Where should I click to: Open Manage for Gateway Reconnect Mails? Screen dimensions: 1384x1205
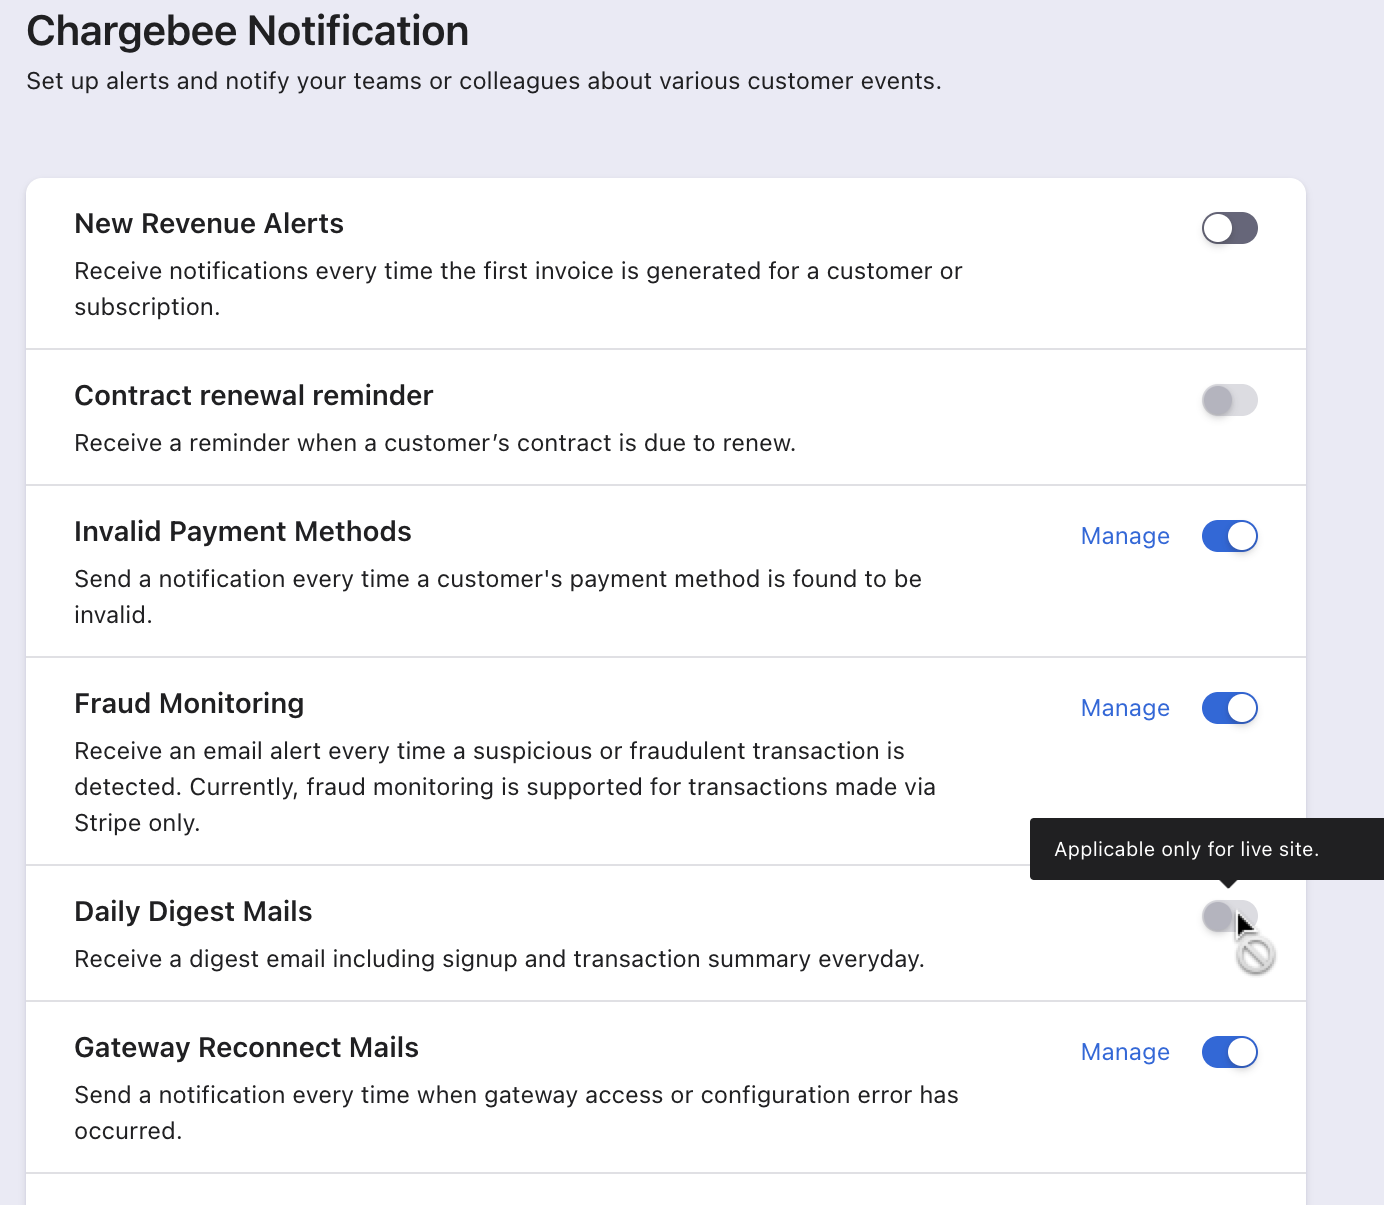1125,1052
